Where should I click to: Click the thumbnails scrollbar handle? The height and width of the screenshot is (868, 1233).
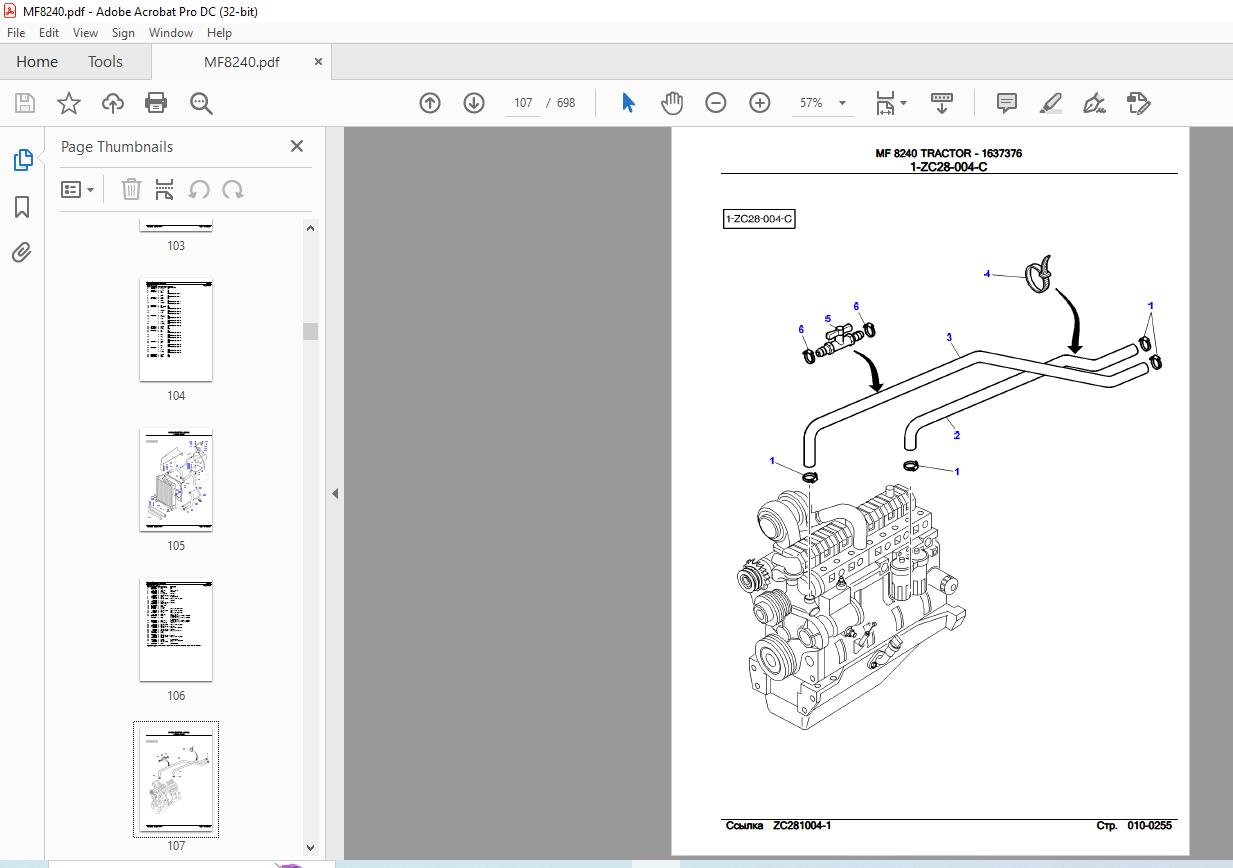(310, 331)
